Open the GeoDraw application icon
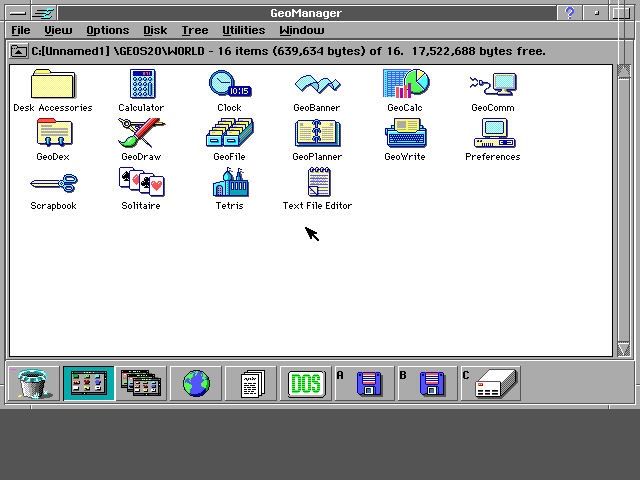 [141, 133]
